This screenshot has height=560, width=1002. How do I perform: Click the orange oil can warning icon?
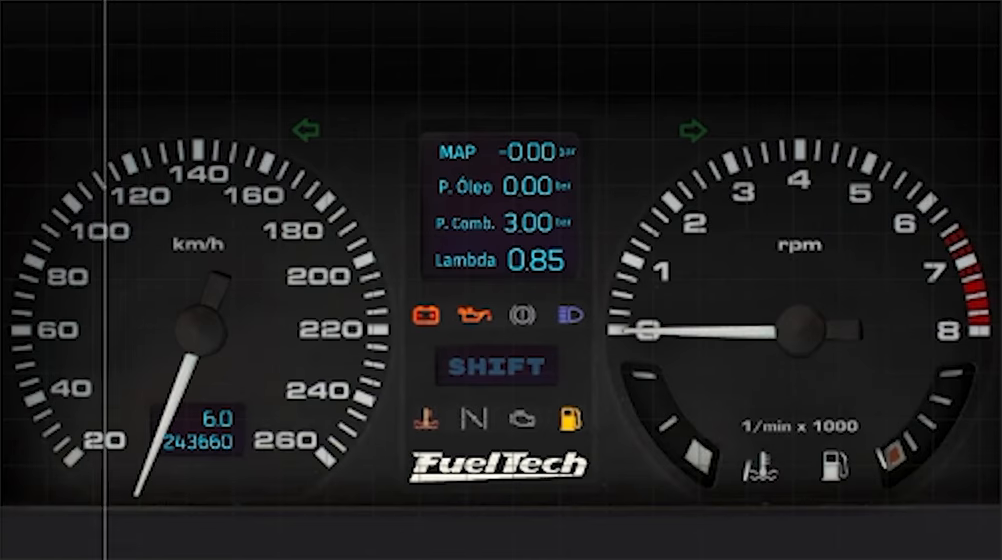pos(474,315)
